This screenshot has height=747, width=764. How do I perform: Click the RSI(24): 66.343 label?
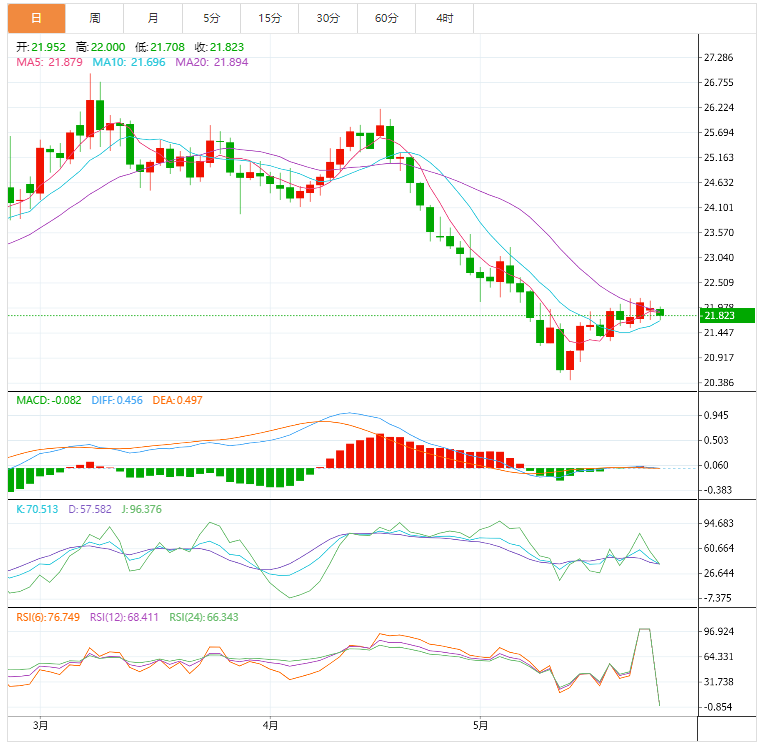click(204, 618)
